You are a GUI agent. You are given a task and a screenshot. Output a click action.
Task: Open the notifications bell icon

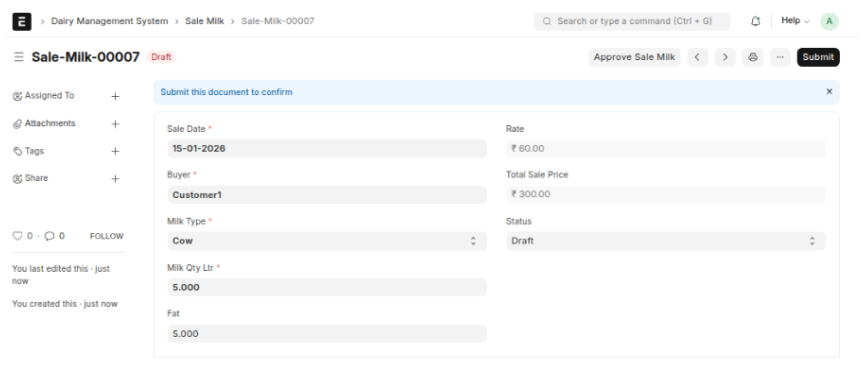755,21
